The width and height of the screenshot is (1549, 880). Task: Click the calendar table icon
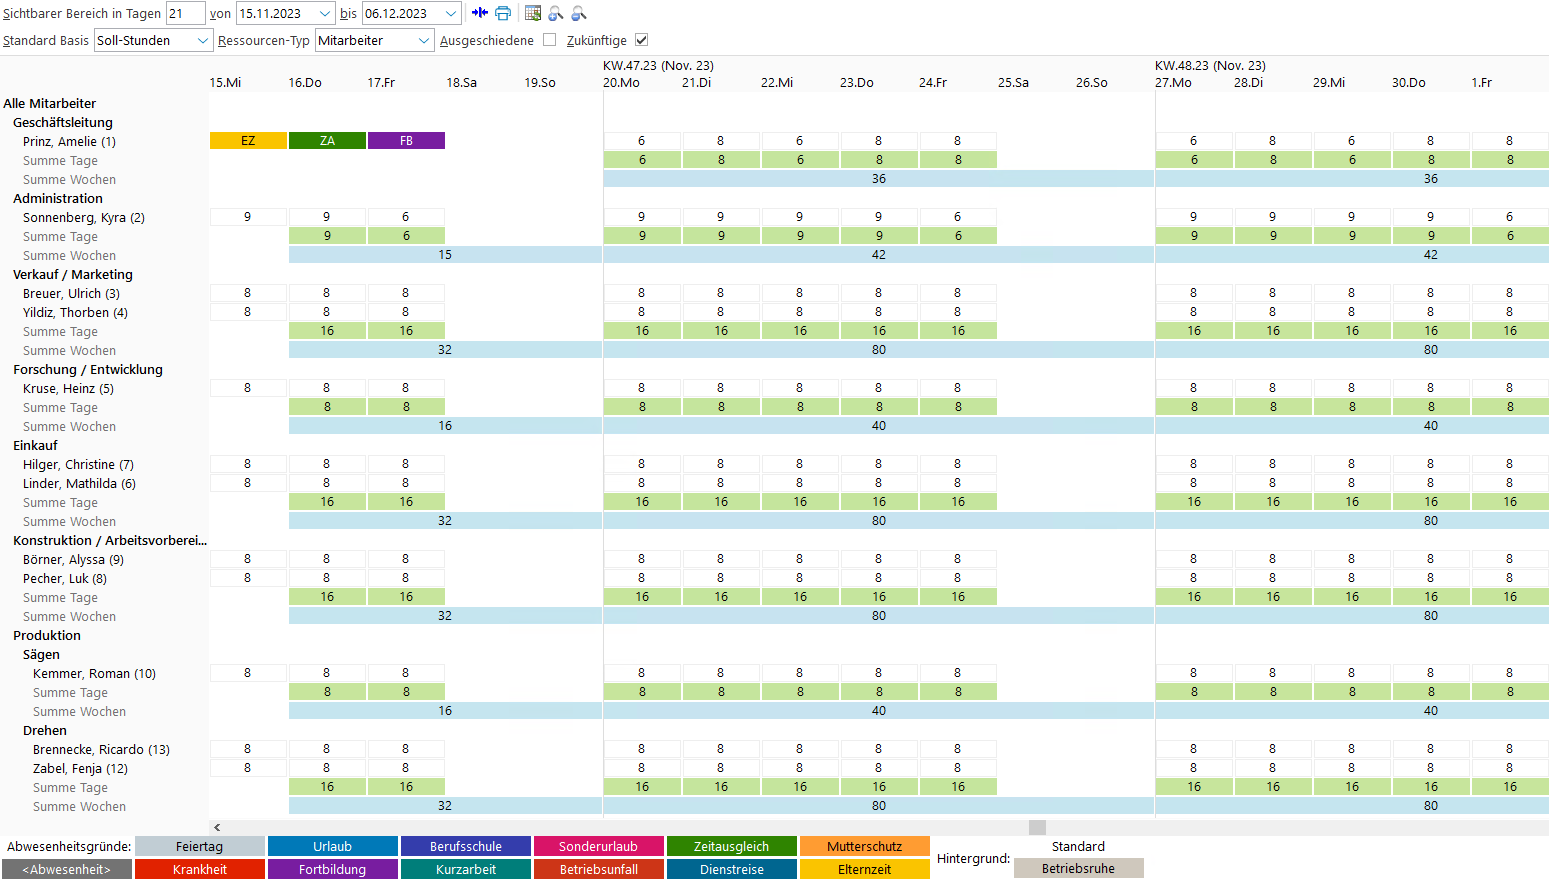click(533, 13)
